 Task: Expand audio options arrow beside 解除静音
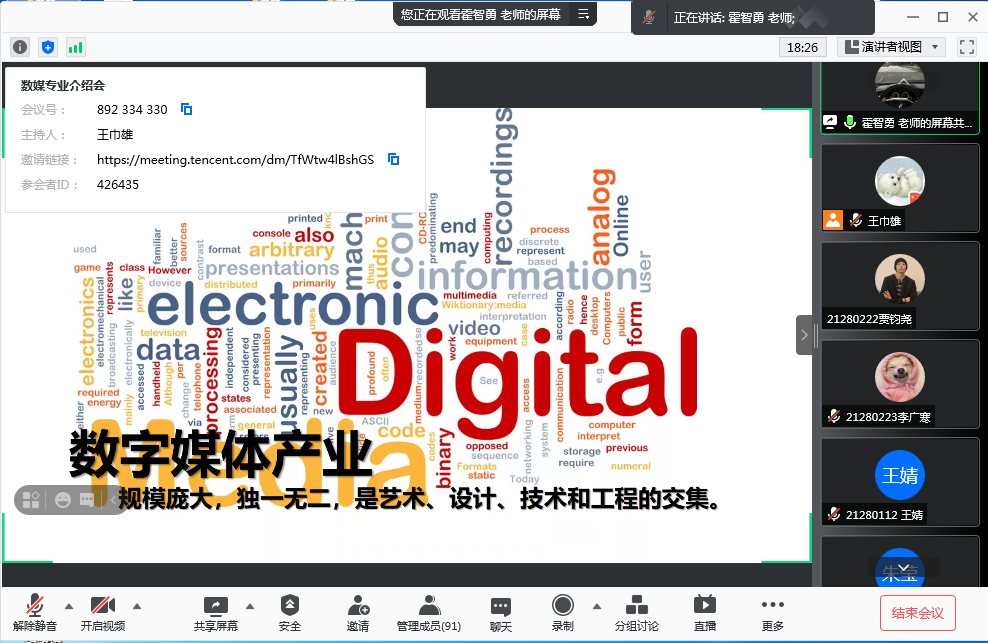click(x=69, y=606)
